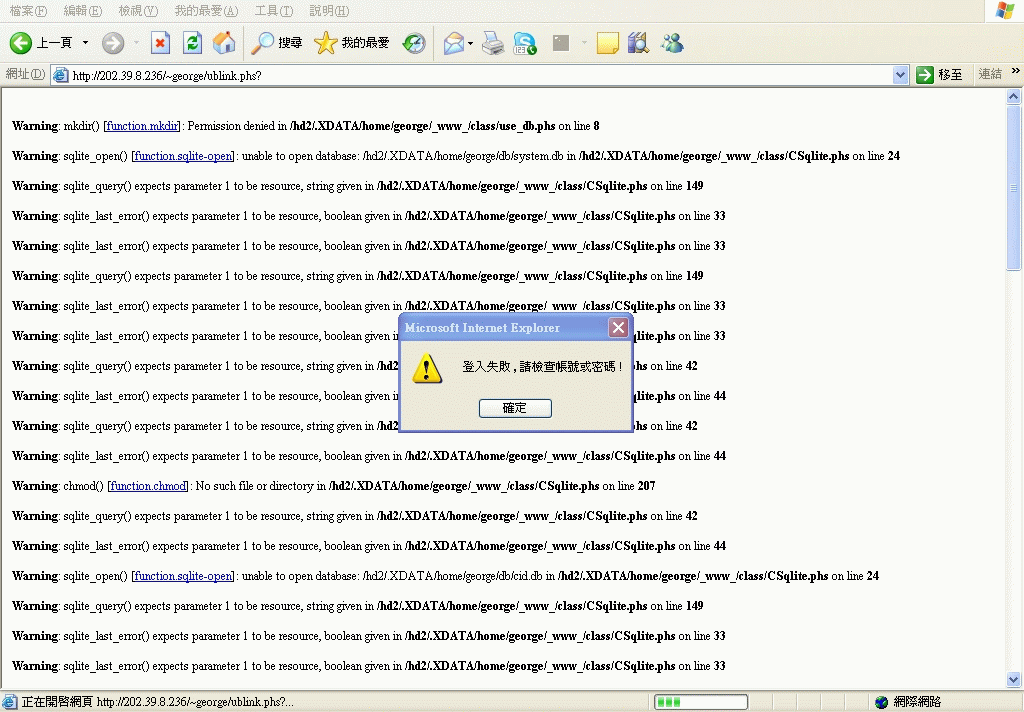The image size is (1024, 712).
Task: Click the vertical scrollbar thumb
Action: [1014, 187]
